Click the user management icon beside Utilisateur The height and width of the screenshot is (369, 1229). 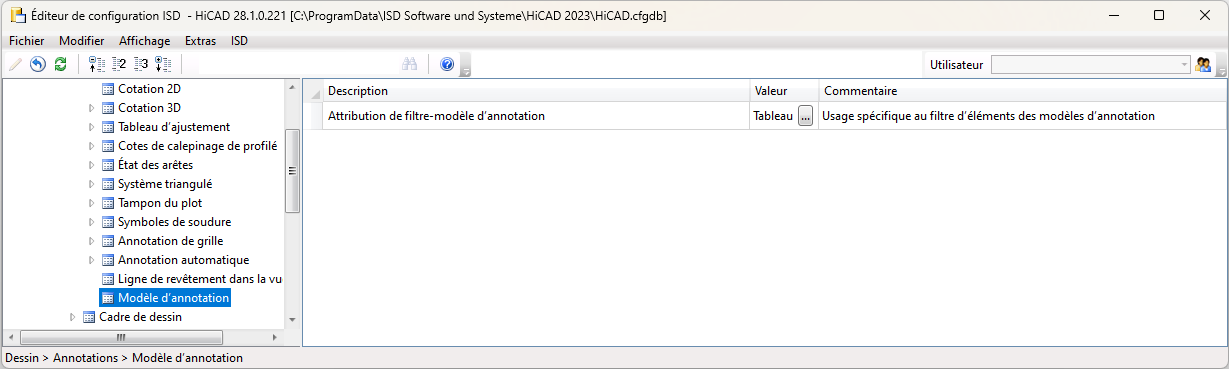tap(1204, 64)
